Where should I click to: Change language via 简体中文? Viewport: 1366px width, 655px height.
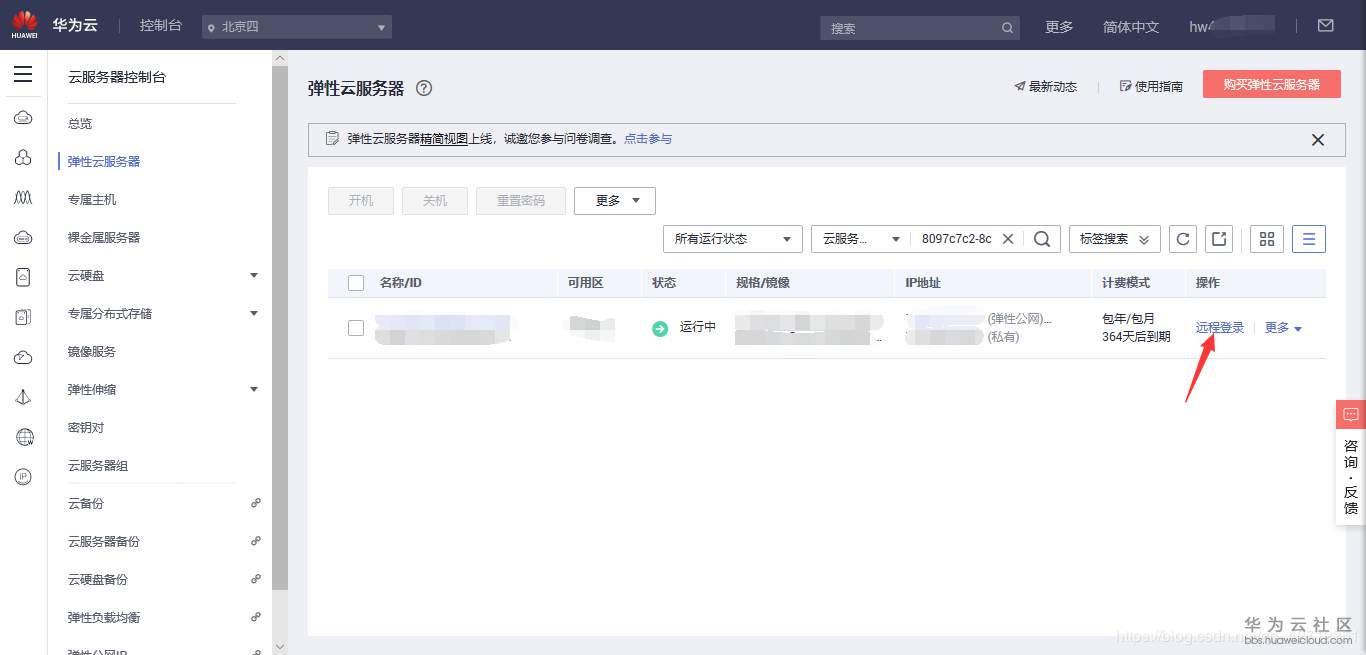(x=1131, y=27)
